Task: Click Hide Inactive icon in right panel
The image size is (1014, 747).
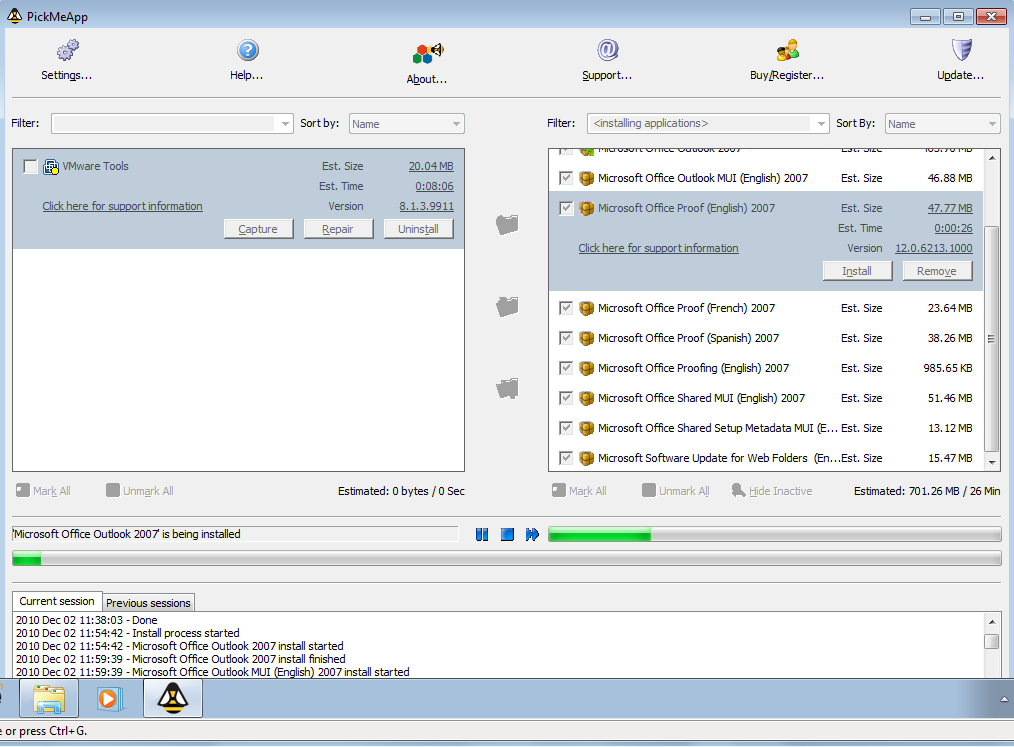Action: pyautogui.click(x=738, y=491)
